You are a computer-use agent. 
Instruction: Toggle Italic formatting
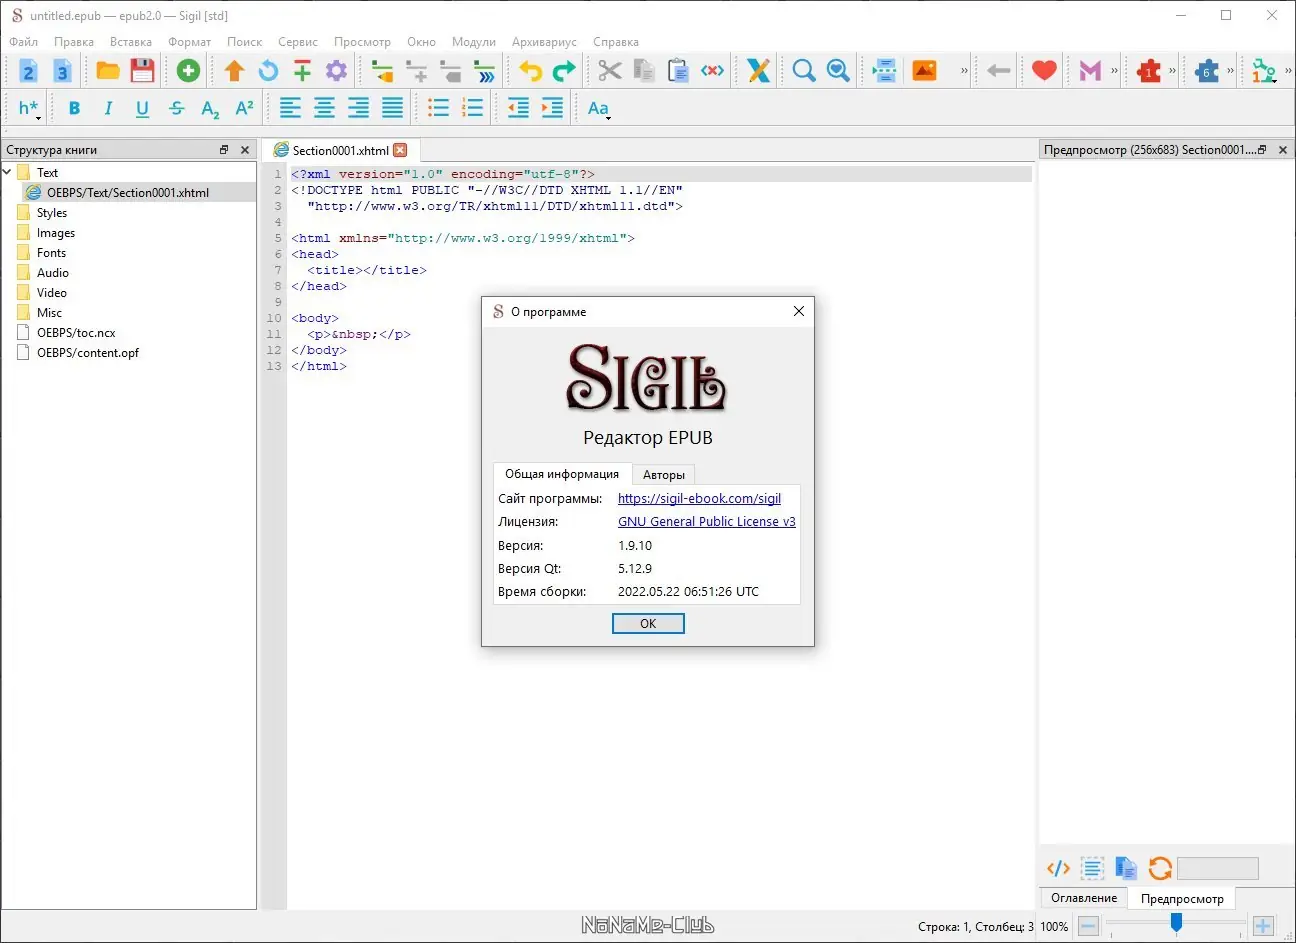point(108,109)
